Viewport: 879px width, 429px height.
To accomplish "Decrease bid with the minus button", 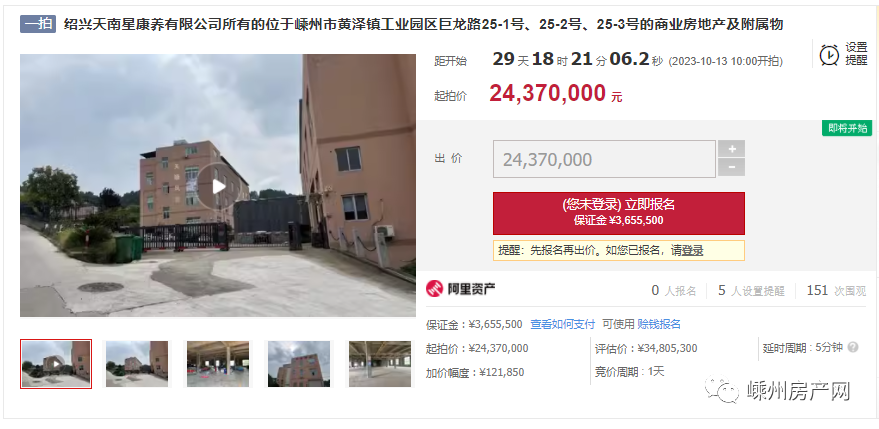I will tap(732, 167).
